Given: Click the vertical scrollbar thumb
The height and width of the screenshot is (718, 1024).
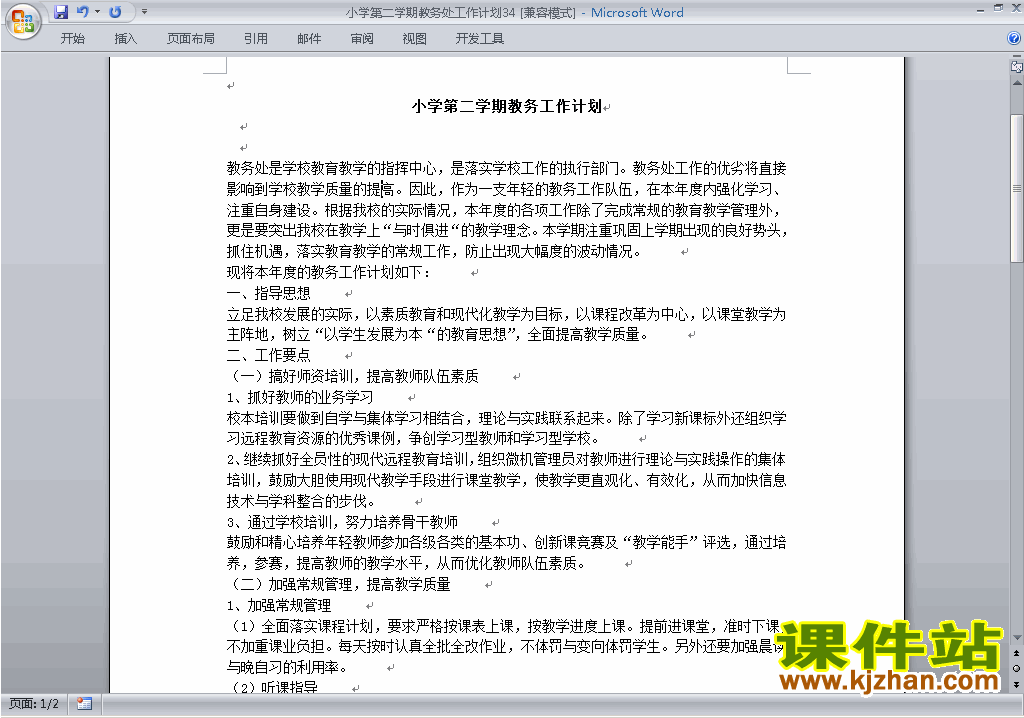Looking at the screenshot, I should [x=1016, y=188].
